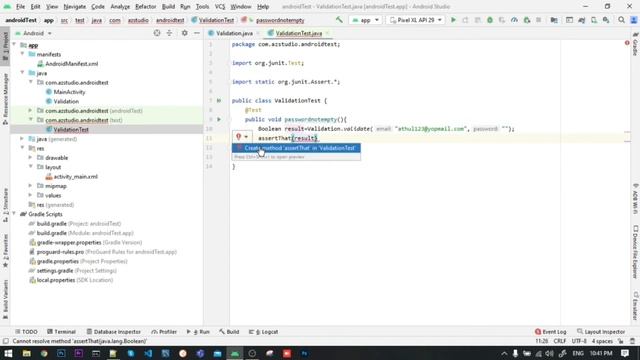The width and height of the screenshot is (640, 360).
Task: Open the Android project view dropdown
Action: (34, 33)
